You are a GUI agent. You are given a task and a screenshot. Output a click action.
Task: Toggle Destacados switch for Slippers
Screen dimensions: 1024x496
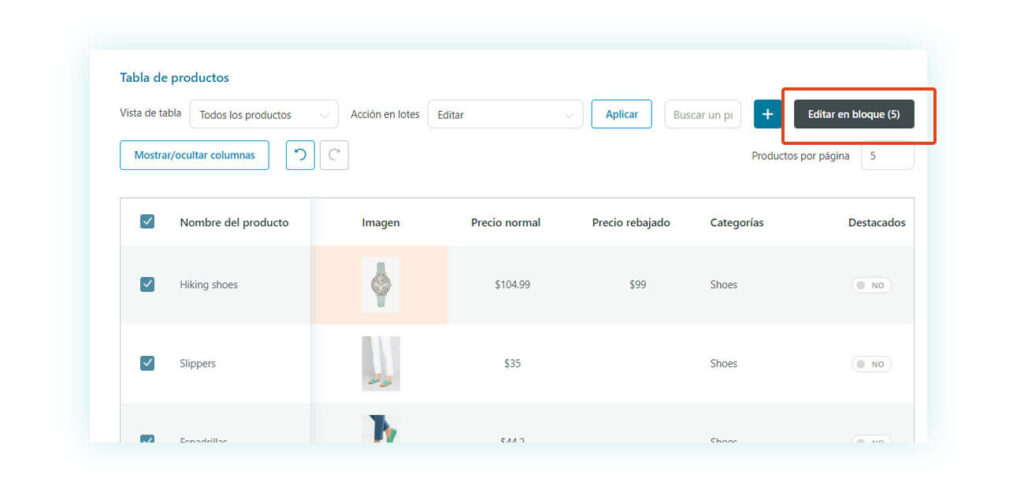871,364
